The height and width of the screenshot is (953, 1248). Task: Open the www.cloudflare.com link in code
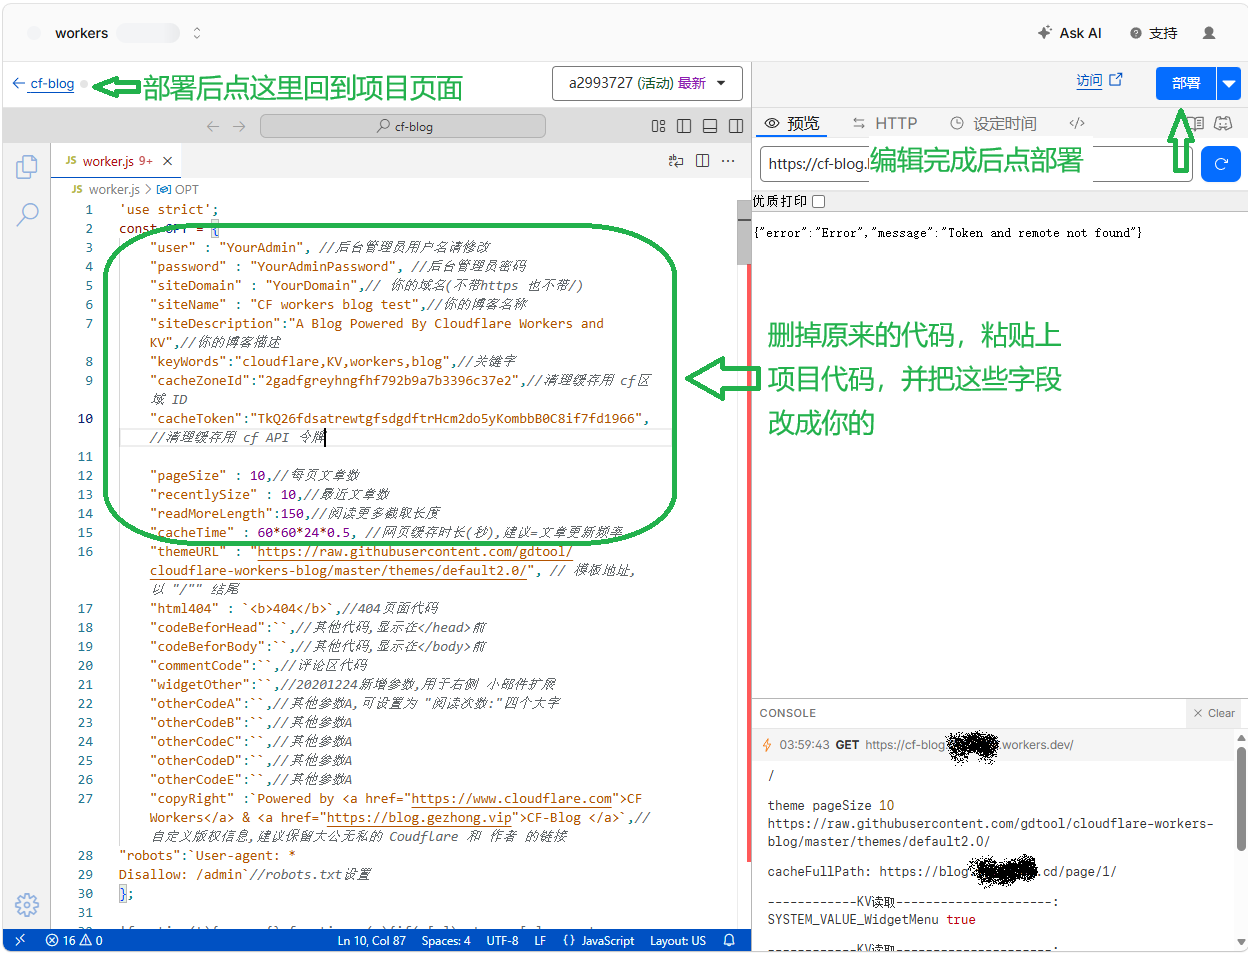click(512, 798)
